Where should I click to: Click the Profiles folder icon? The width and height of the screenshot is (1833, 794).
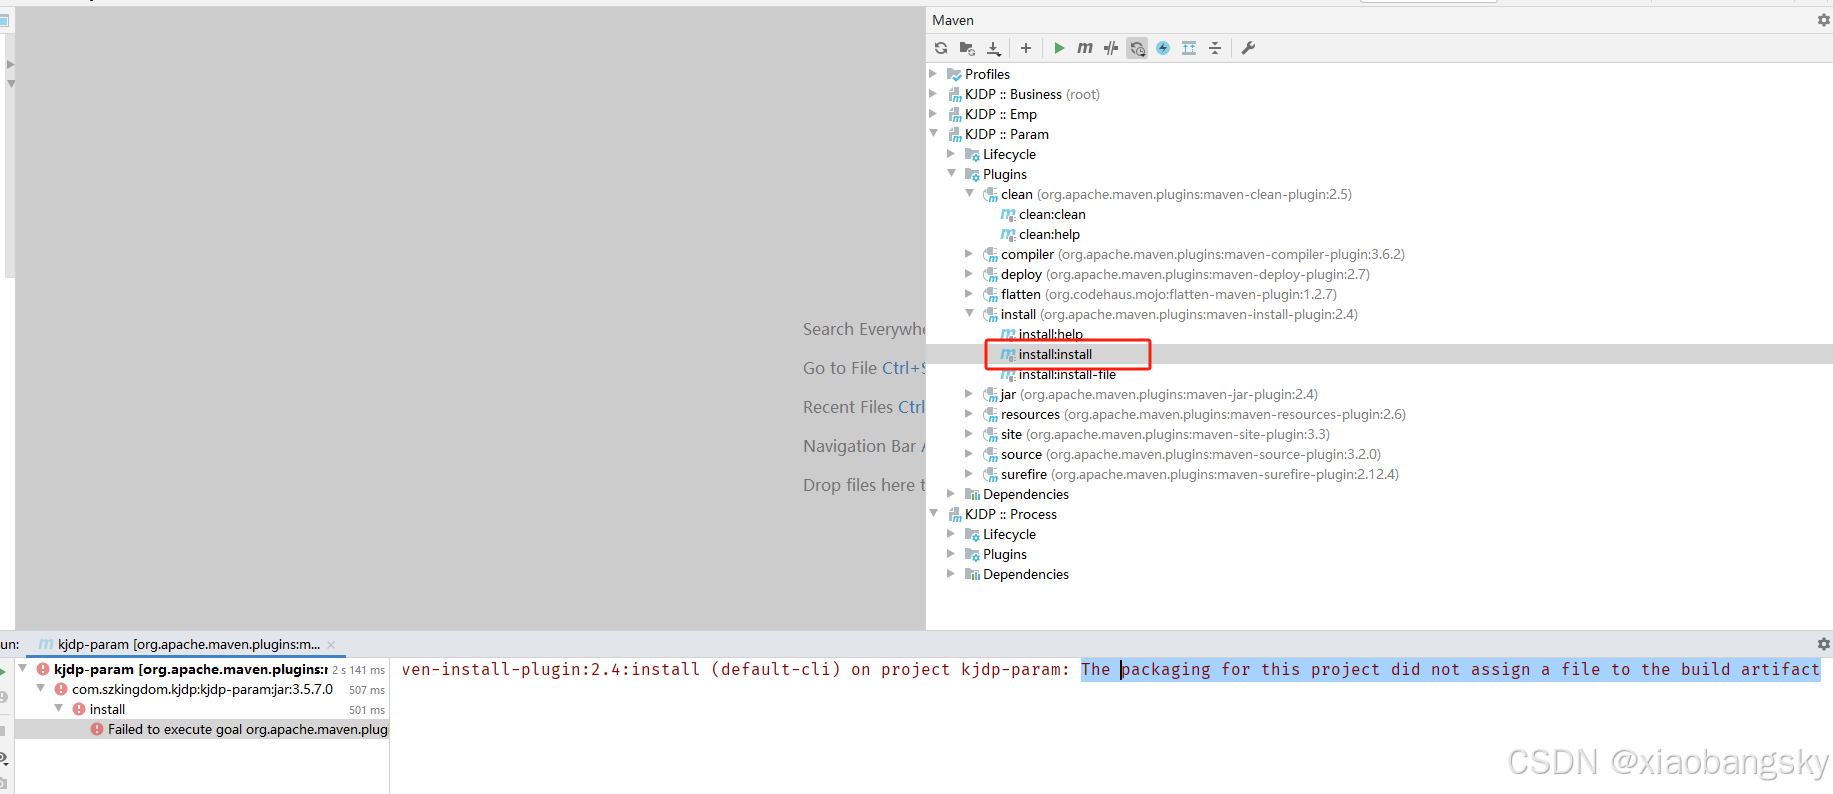point(955,74)
